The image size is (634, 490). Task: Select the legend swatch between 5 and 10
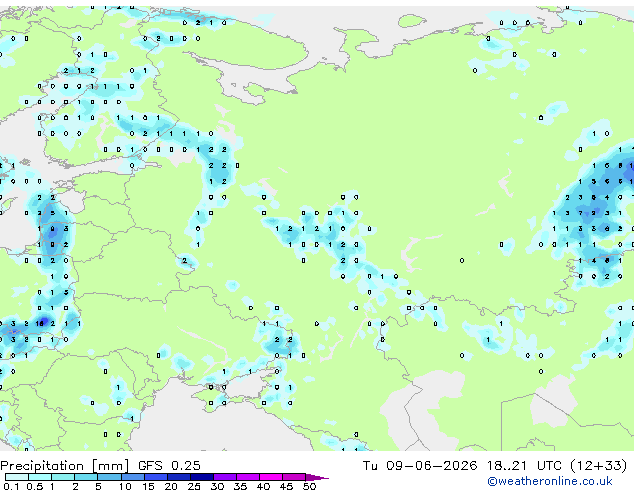pyautogui.click(x=109, y=477)
